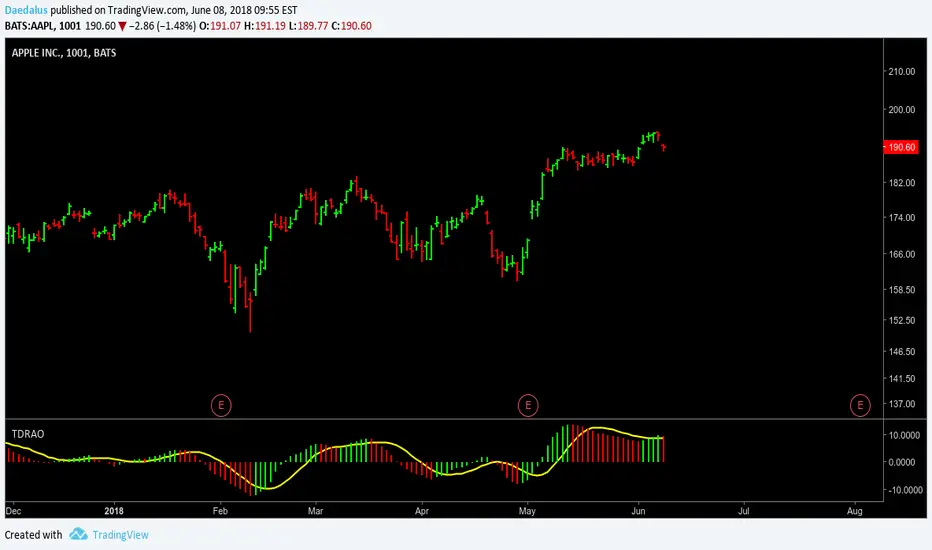This screenshot has height=550, width=932.
Task: Click the 200.00 price axis label
Action: pos(902,110)
